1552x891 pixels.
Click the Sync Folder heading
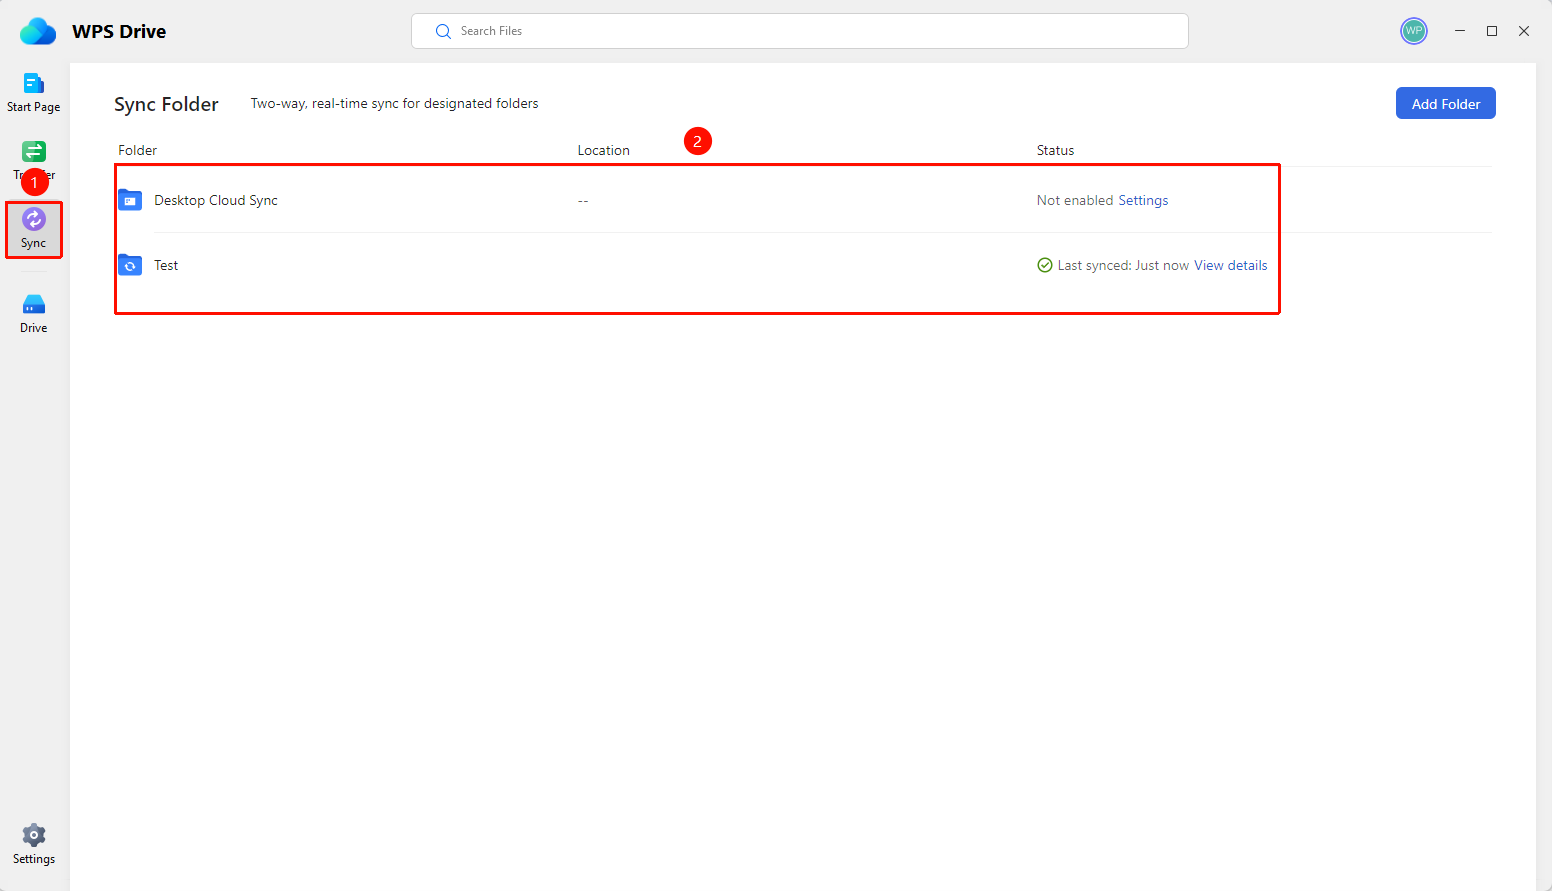tap(166, 104)
